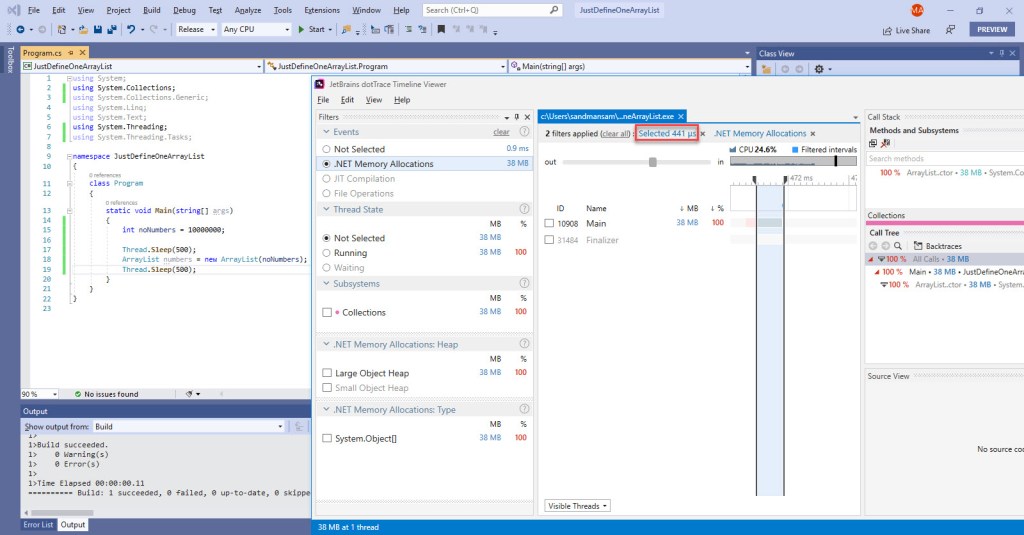Image resolution: width=1024 pixels, height=535 pixels.
Task: Check the Large Object Heap checkbox
Action: [327, 373]
